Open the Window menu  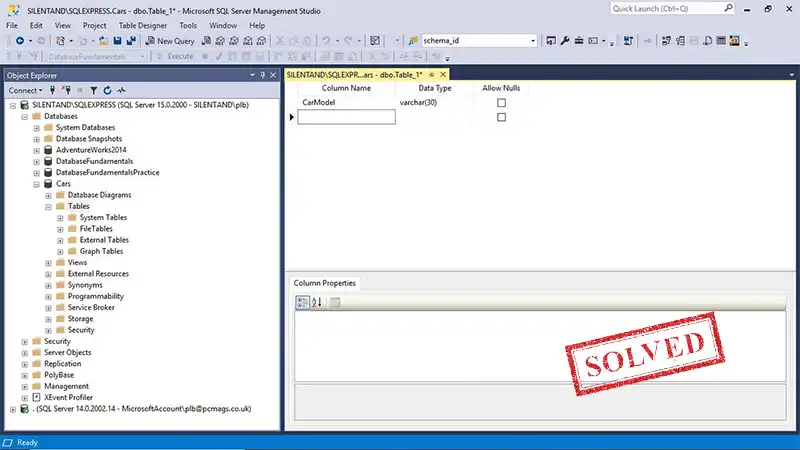tap(223, 25)
